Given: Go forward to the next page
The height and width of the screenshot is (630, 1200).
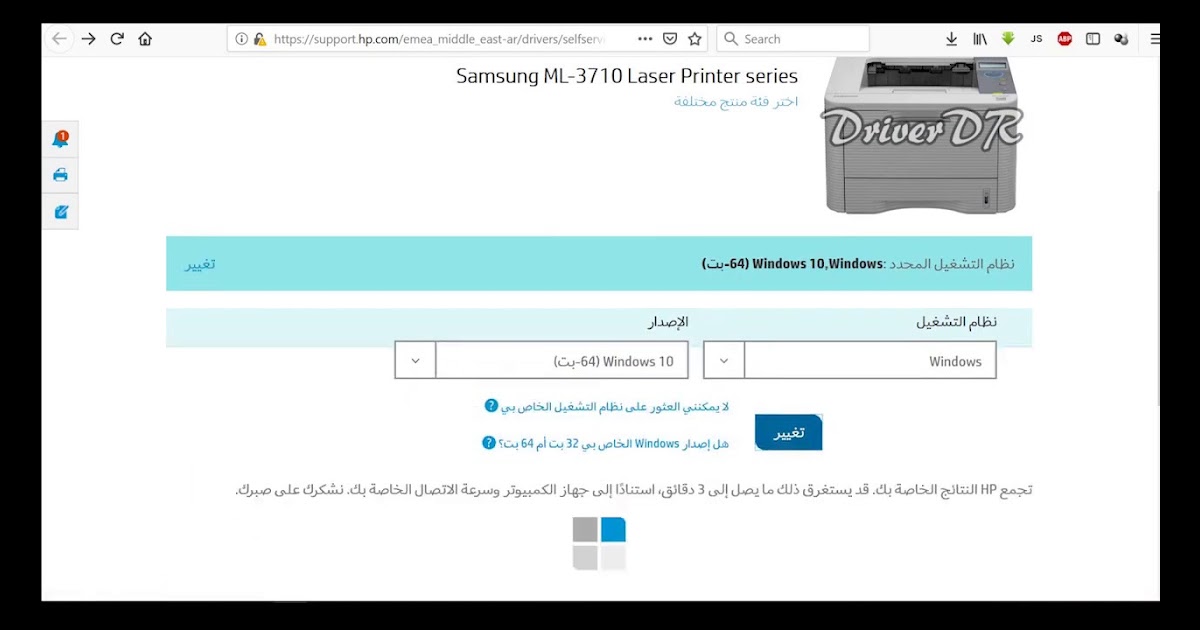Looking at the screenshot, I should [89, 39].
